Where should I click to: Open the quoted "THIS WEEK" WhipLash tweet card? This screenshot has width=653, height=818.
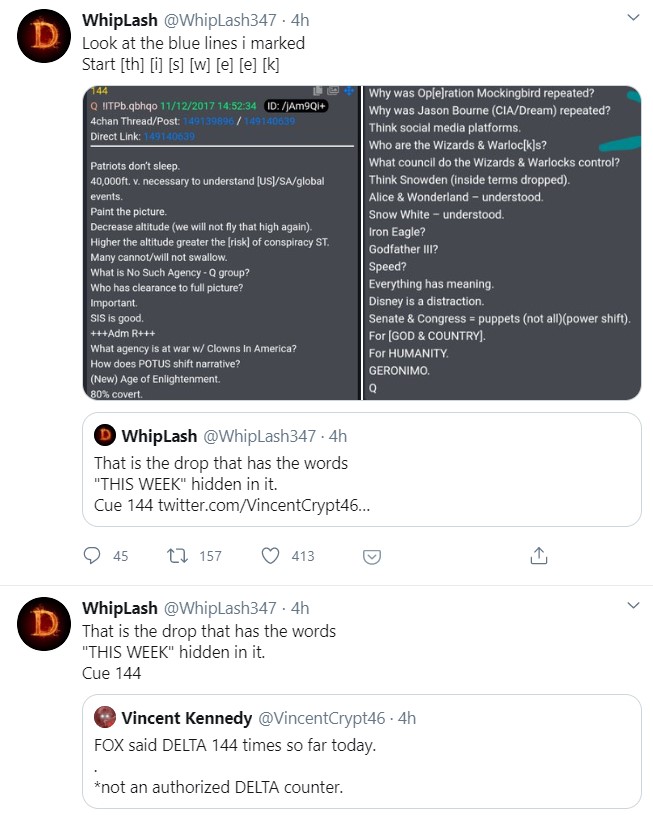pos(361,469)
